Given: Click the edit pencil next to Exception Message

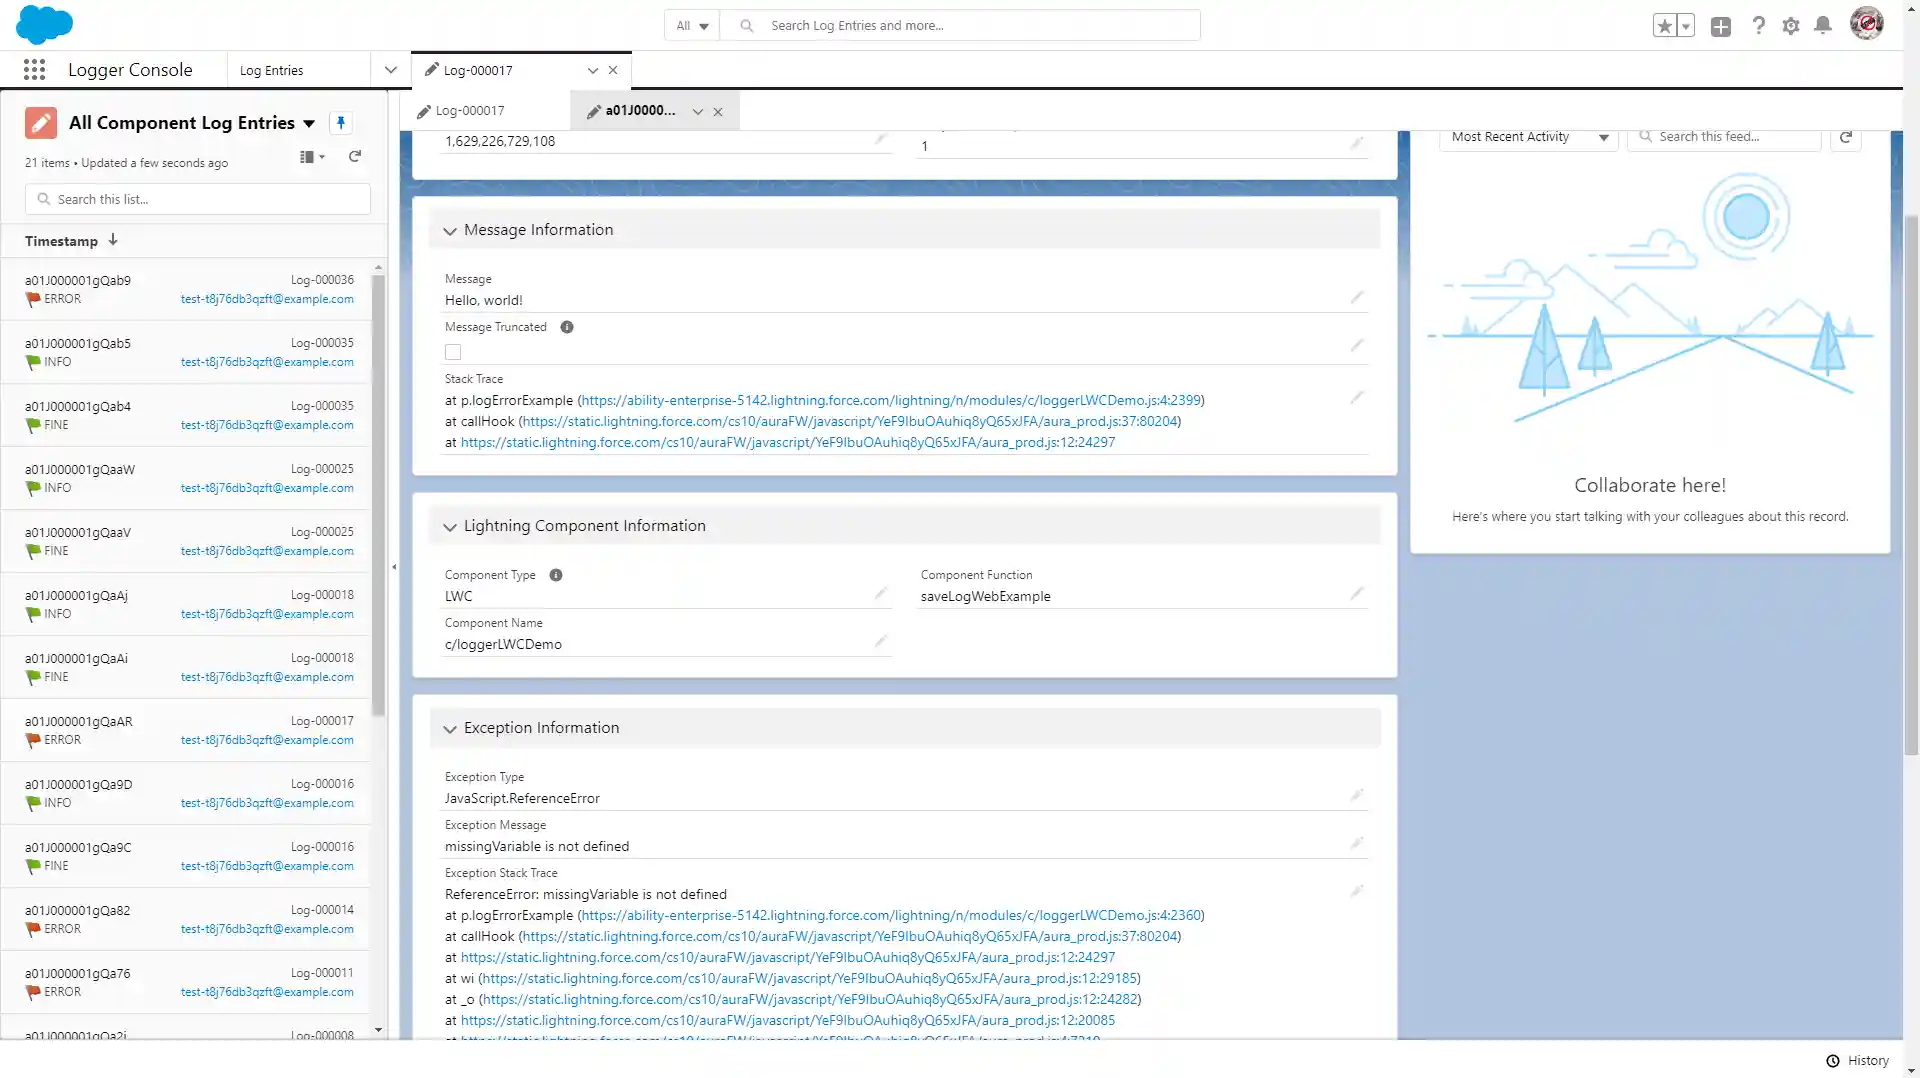Looking at the screenshot, I should [x=1357, y=843].
